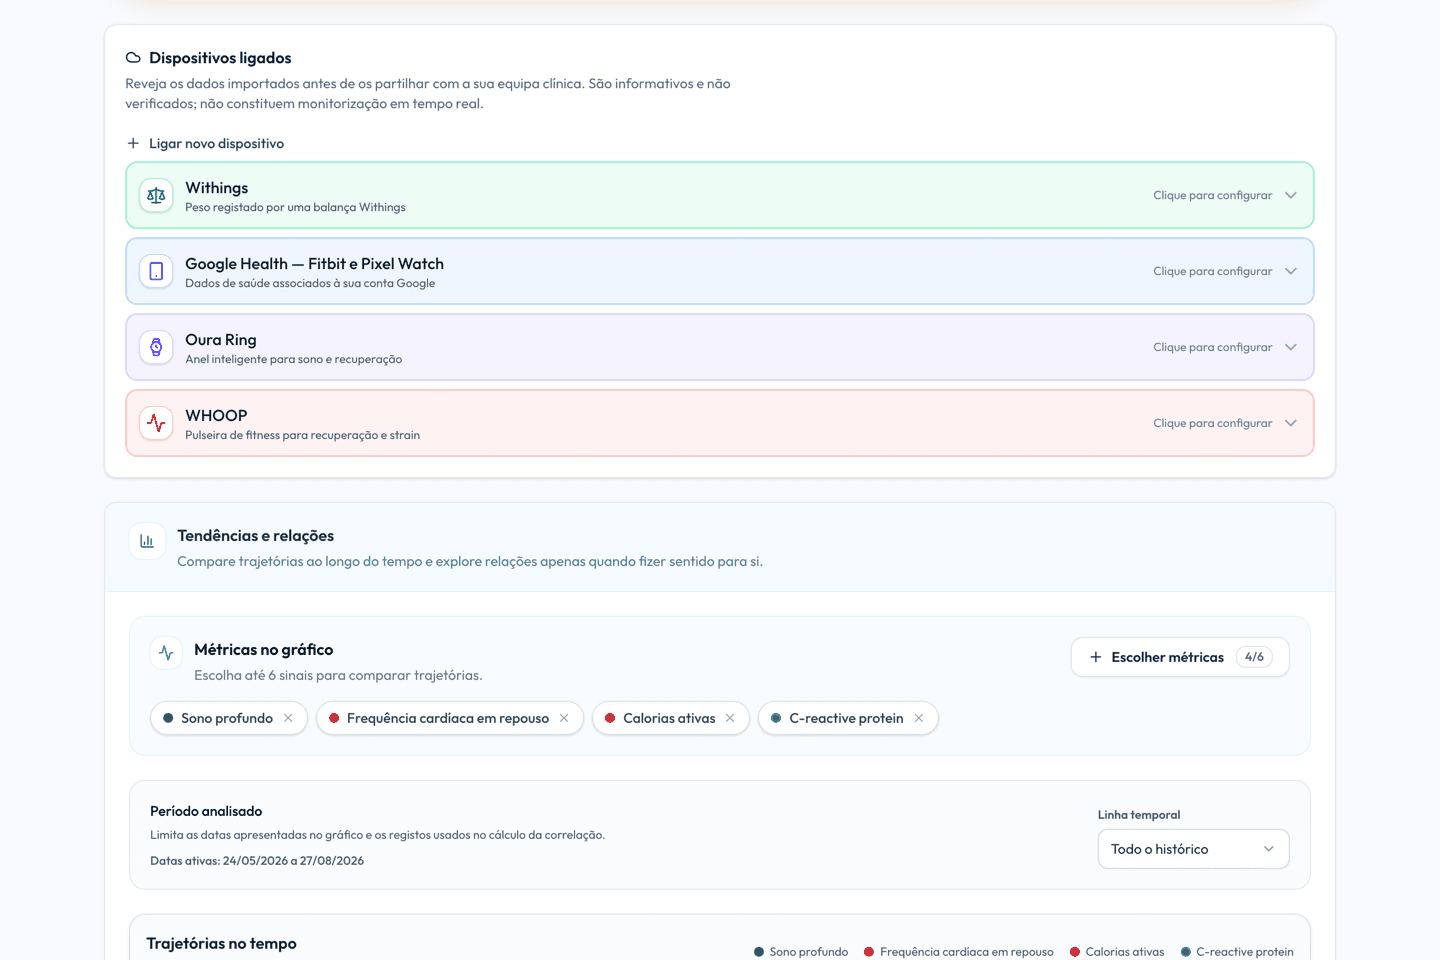
Task: Click the Trajetórias no tempo heading
Action: click(221, 944)
